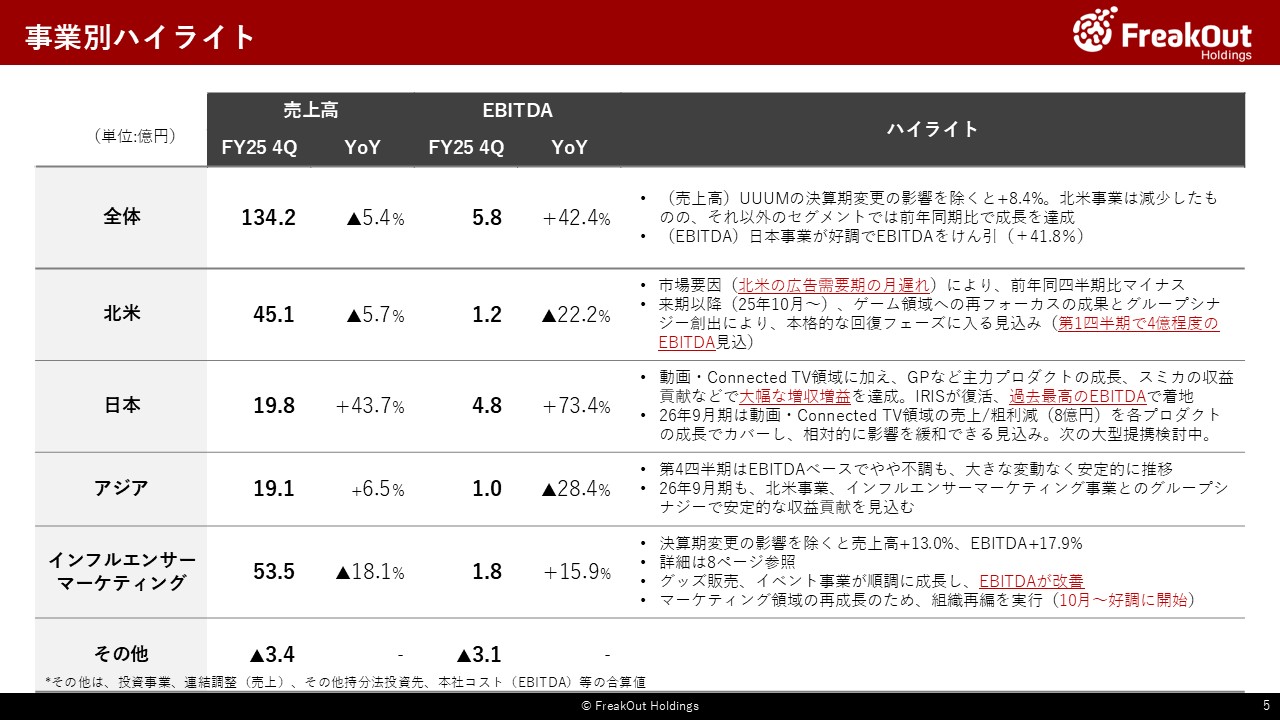
Task: Select the ▲3.1 other EBITDA value
Action: coord(479,655)
